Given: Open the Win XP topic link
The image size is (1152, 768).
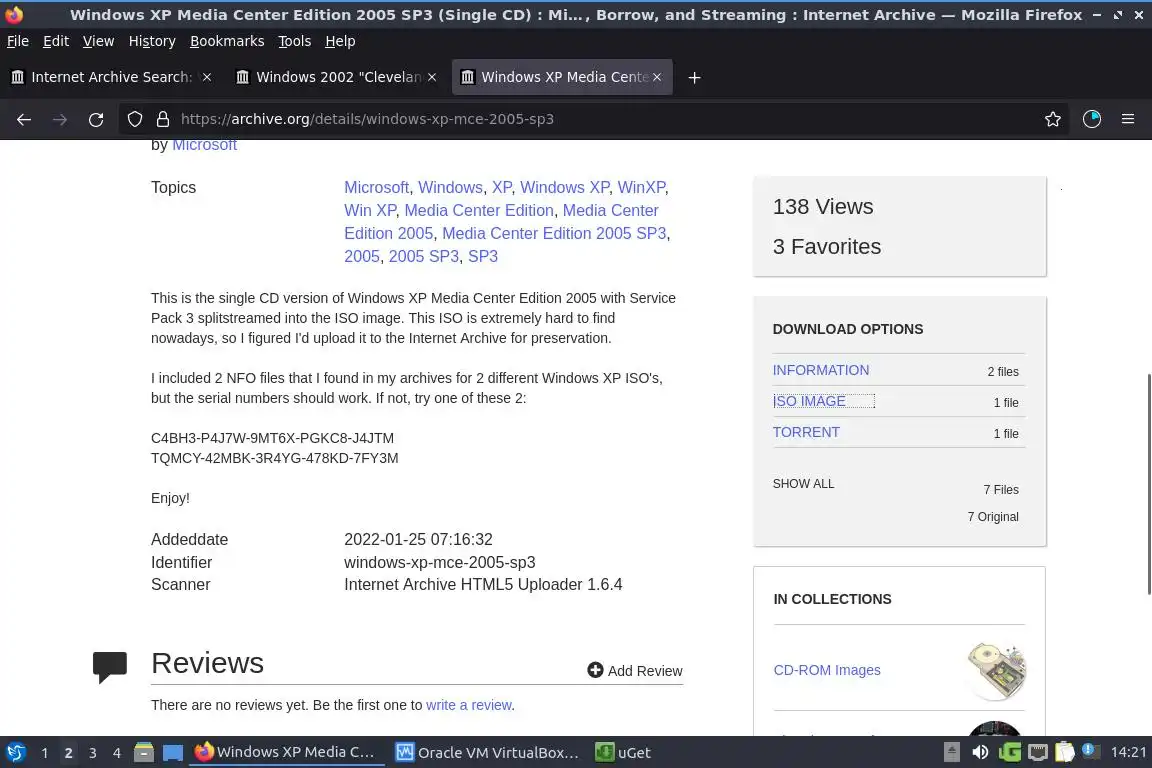Looking at the screenshot, I should pos(370,210).
